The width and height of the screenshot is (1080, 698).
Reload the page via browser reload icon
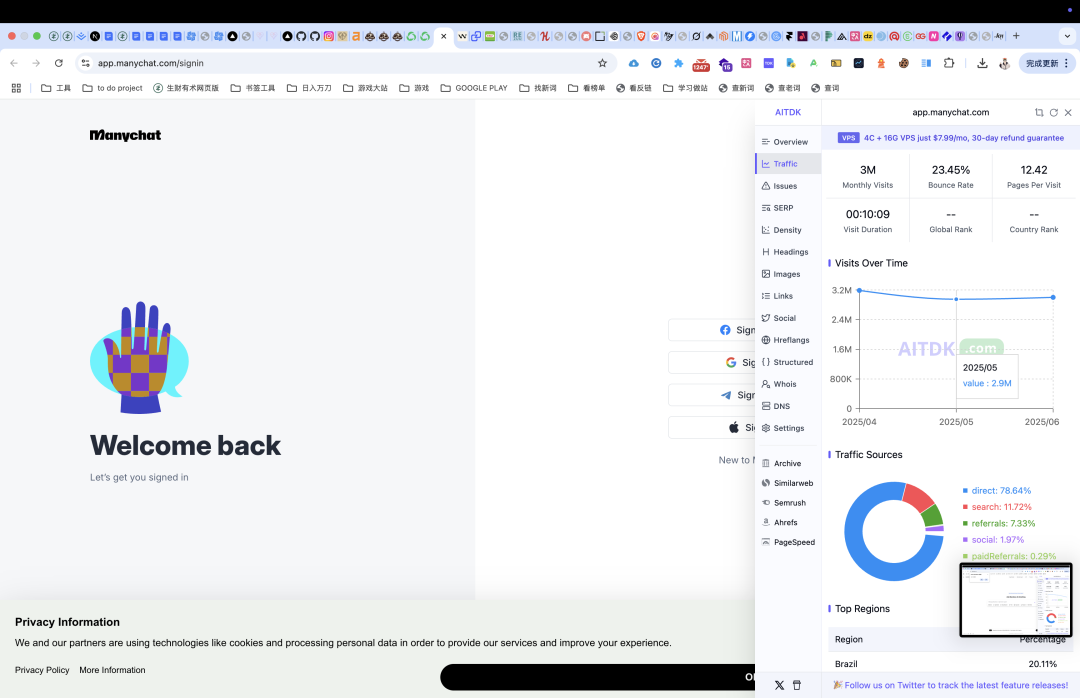click(x=59, y=63)
